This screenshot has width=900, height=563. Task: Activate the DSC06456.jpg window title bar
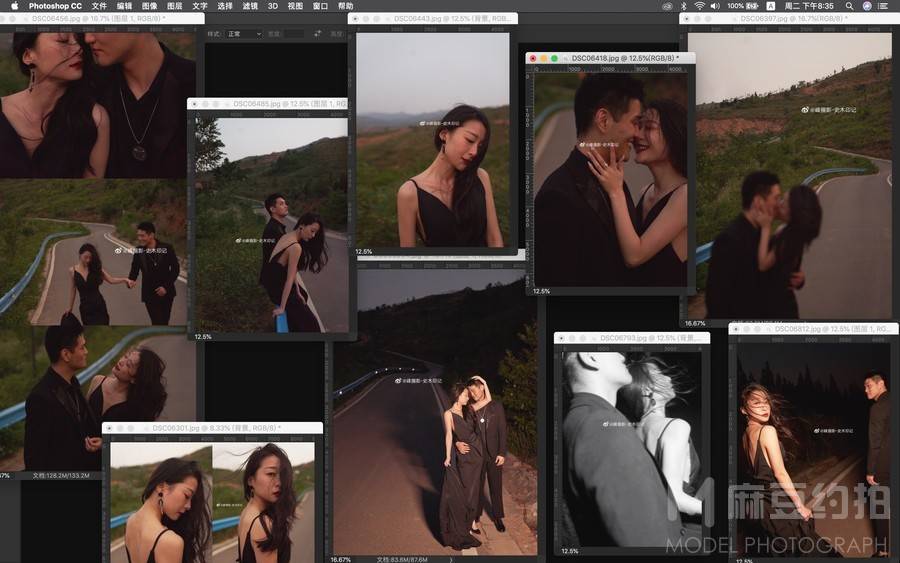[102, 18]
